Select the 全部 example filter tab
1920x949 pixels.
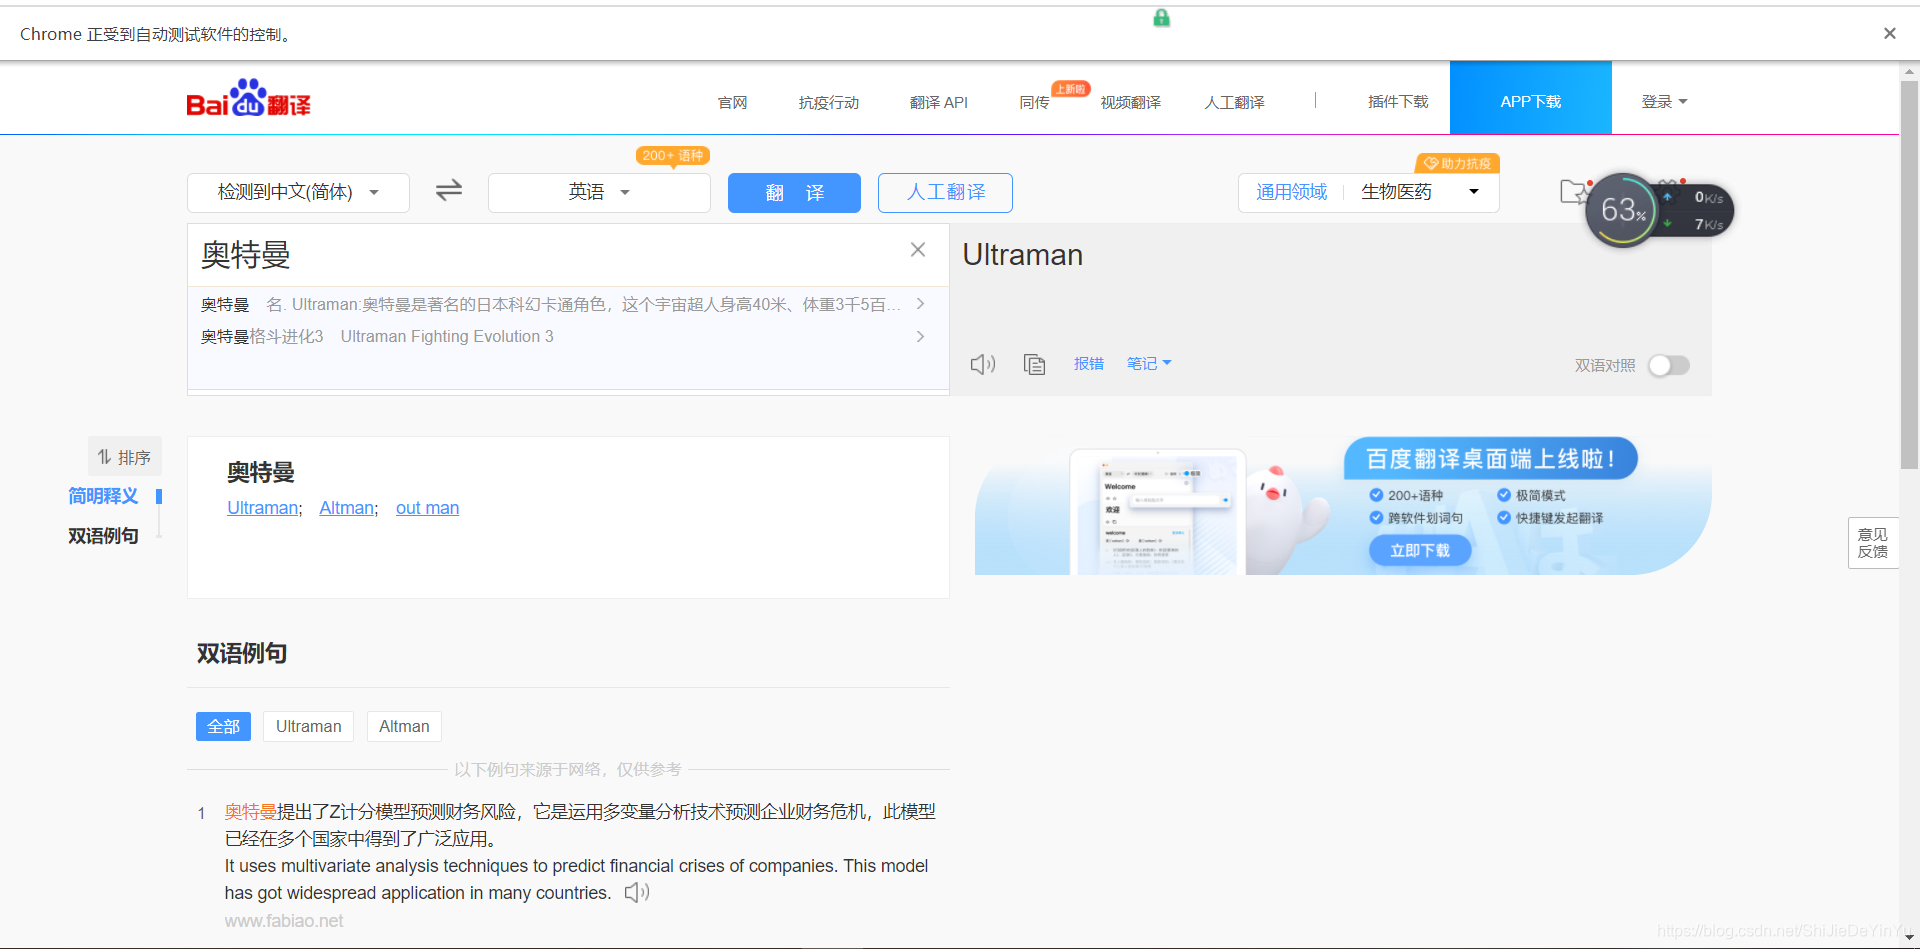coord(223,726)
